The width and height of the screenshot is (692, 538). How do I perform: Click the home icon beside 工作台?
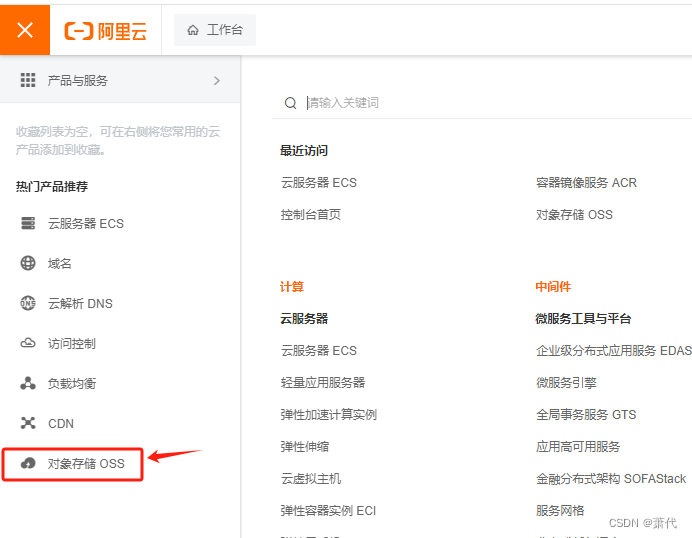(193, 30)
